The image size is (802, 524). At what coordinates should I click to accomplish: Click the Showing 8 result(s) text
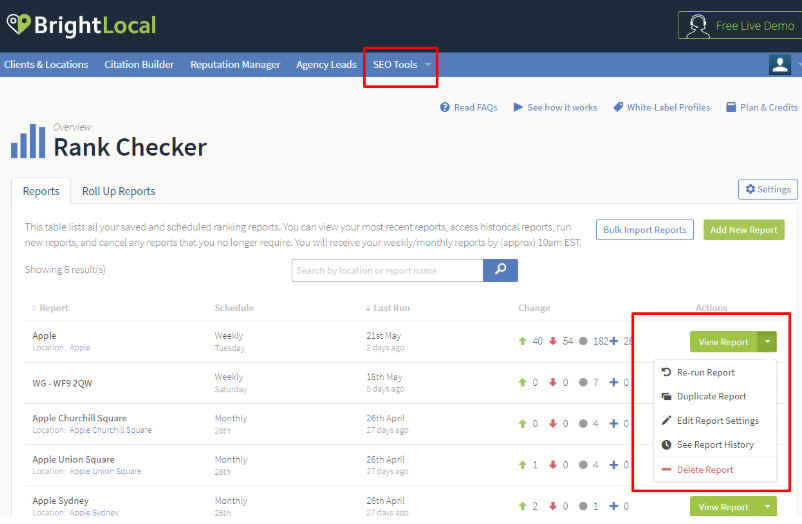point(65,269)
